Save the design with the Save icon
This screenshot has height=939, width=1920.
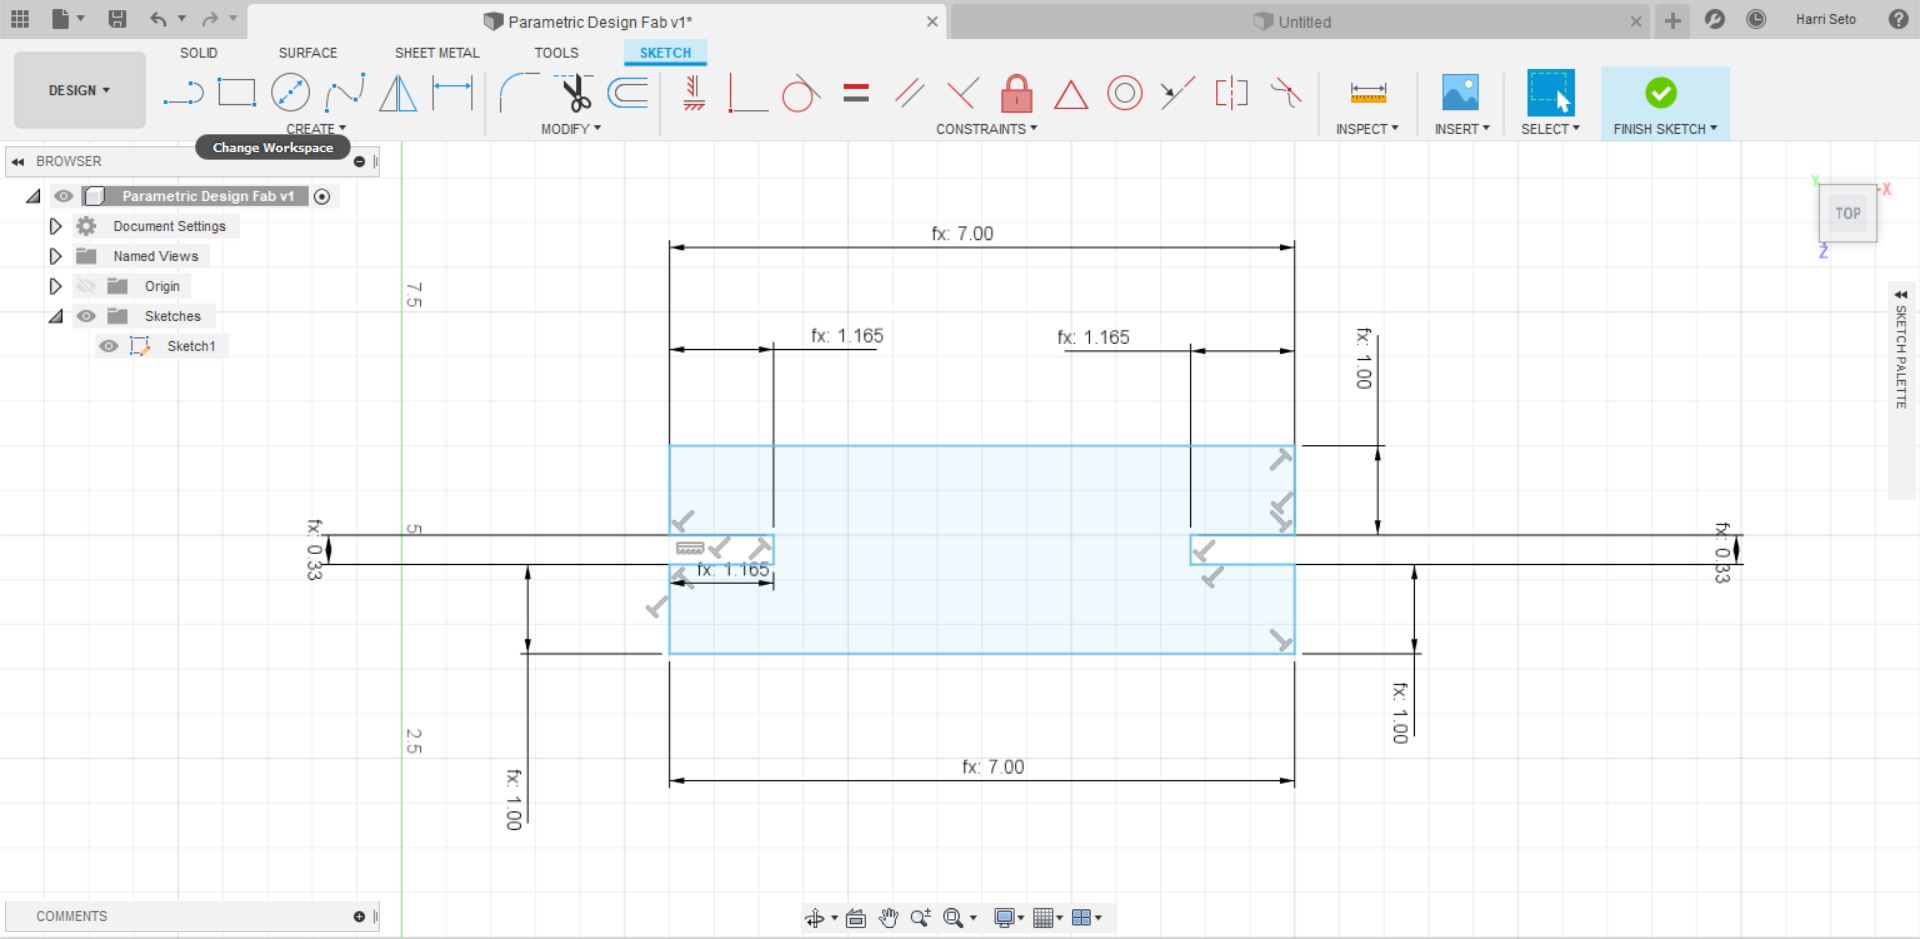tap(117, 19)
